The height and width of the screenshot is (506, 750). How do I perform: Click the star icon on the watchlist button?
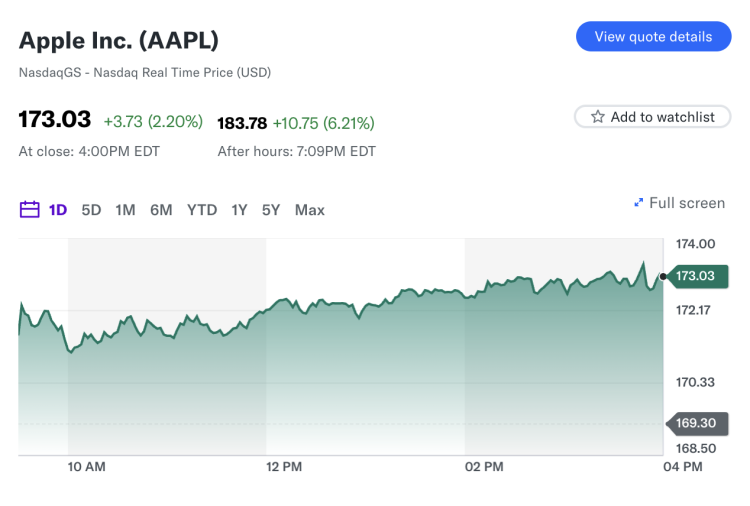[x=598, y=117]
